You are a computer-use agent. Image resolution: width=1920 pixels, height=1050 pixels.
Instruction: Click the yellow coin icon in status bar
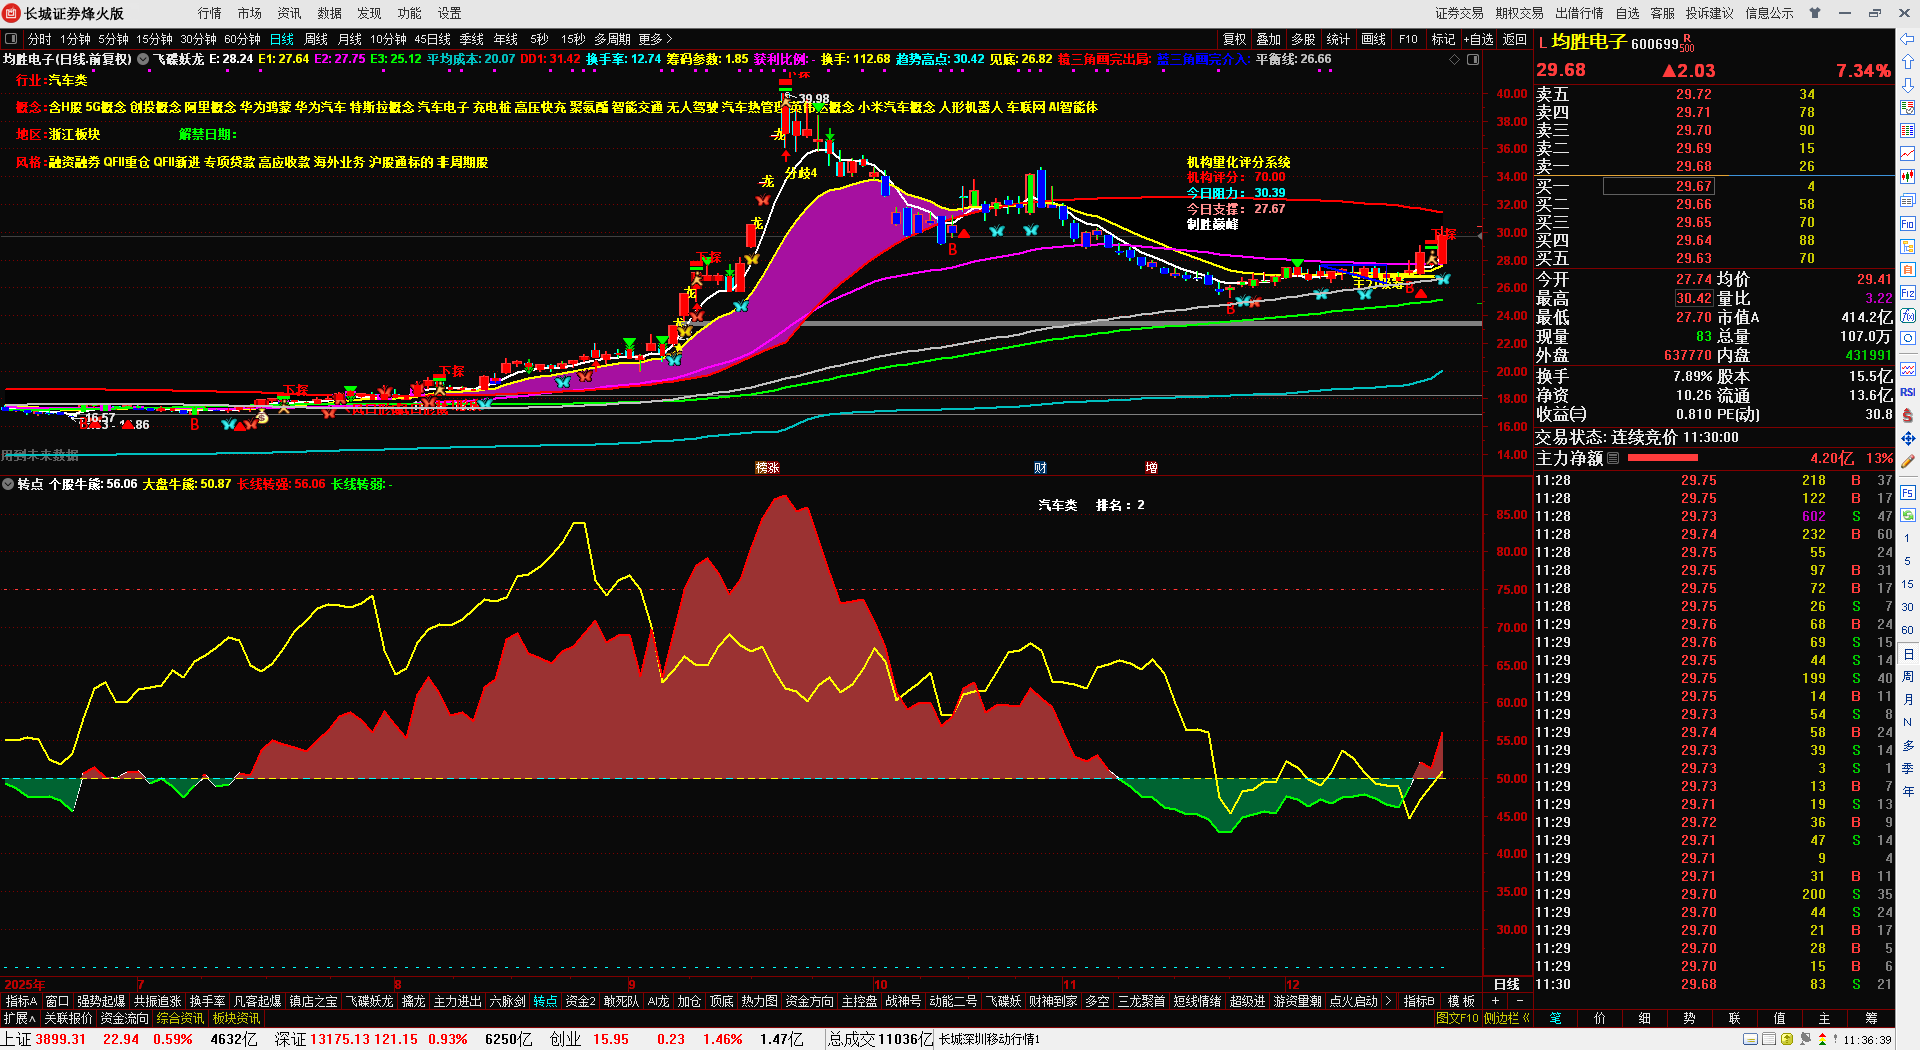pyautogui.click(x=1787, y=1040)
